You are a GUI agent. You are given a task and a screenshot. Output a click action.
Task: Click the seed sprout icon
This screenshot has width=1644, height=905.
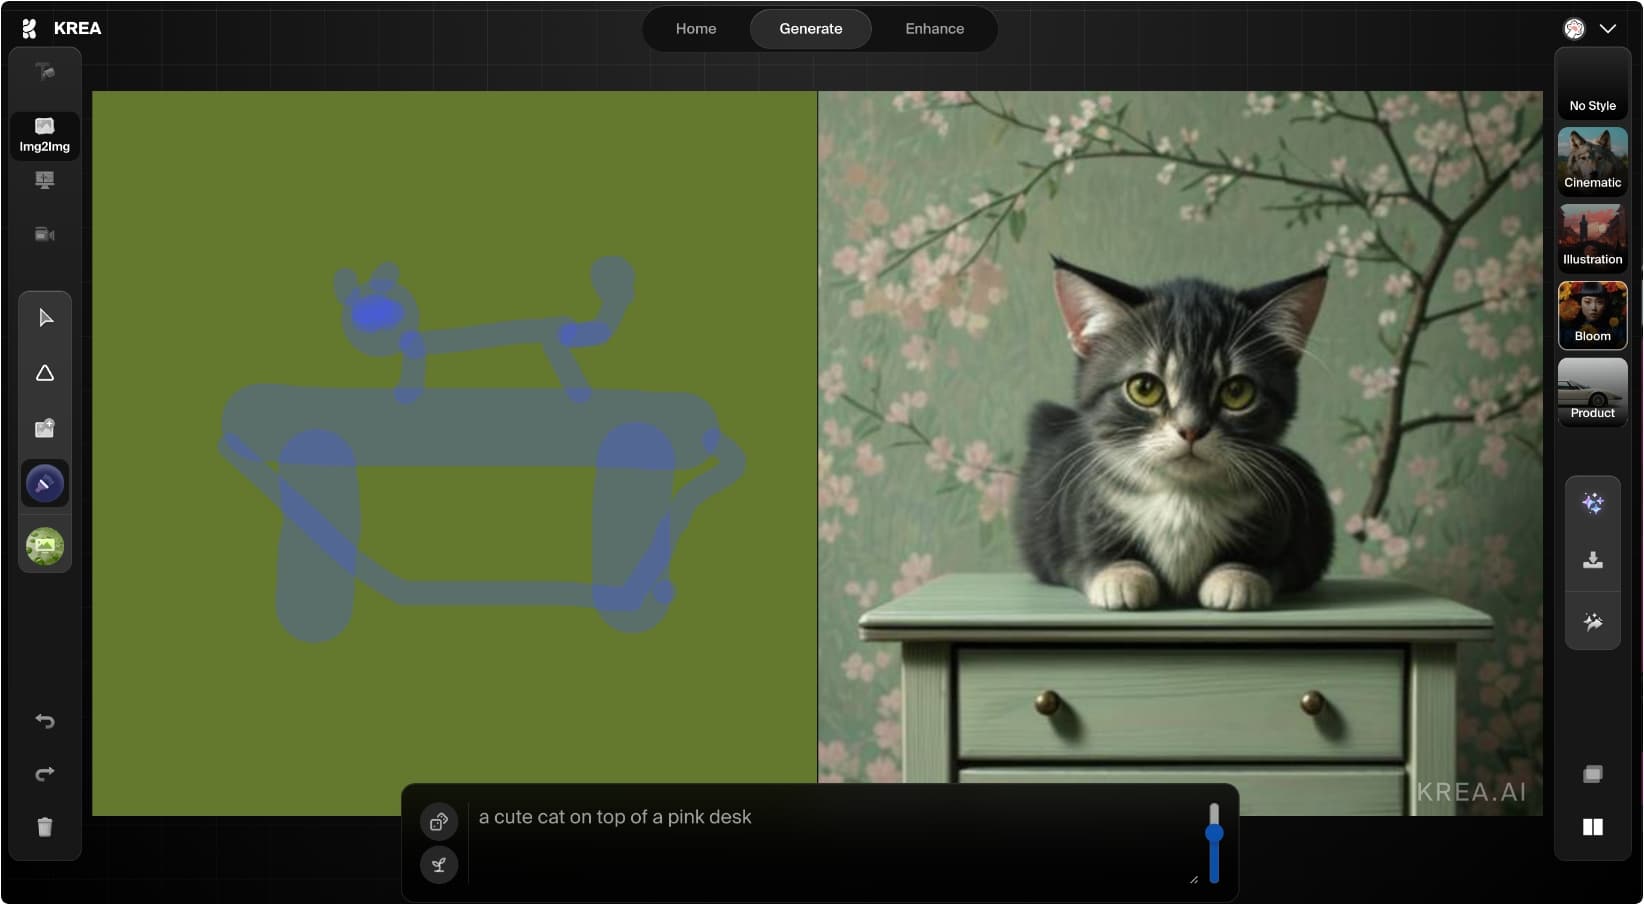pos(439,865)
